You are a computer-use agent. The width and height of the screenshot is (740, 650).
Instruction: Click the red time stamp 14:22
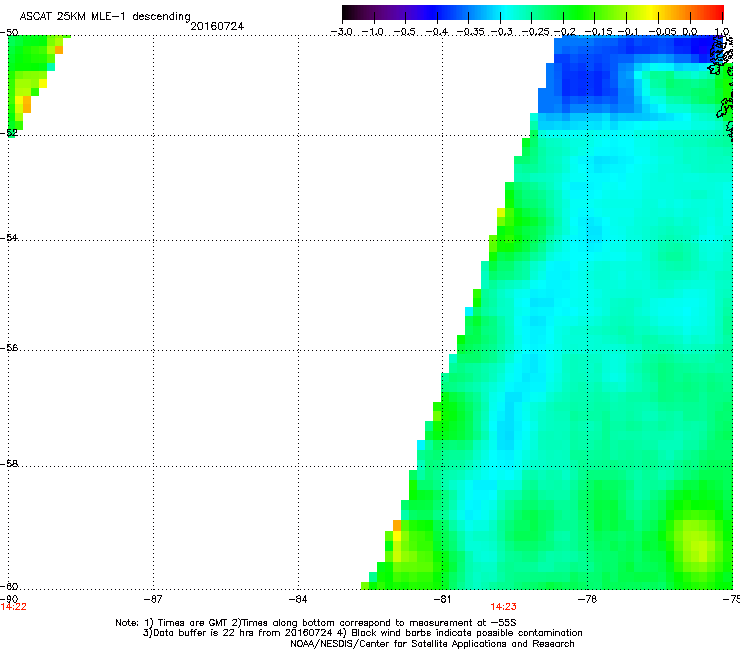[x=14, y=607]
